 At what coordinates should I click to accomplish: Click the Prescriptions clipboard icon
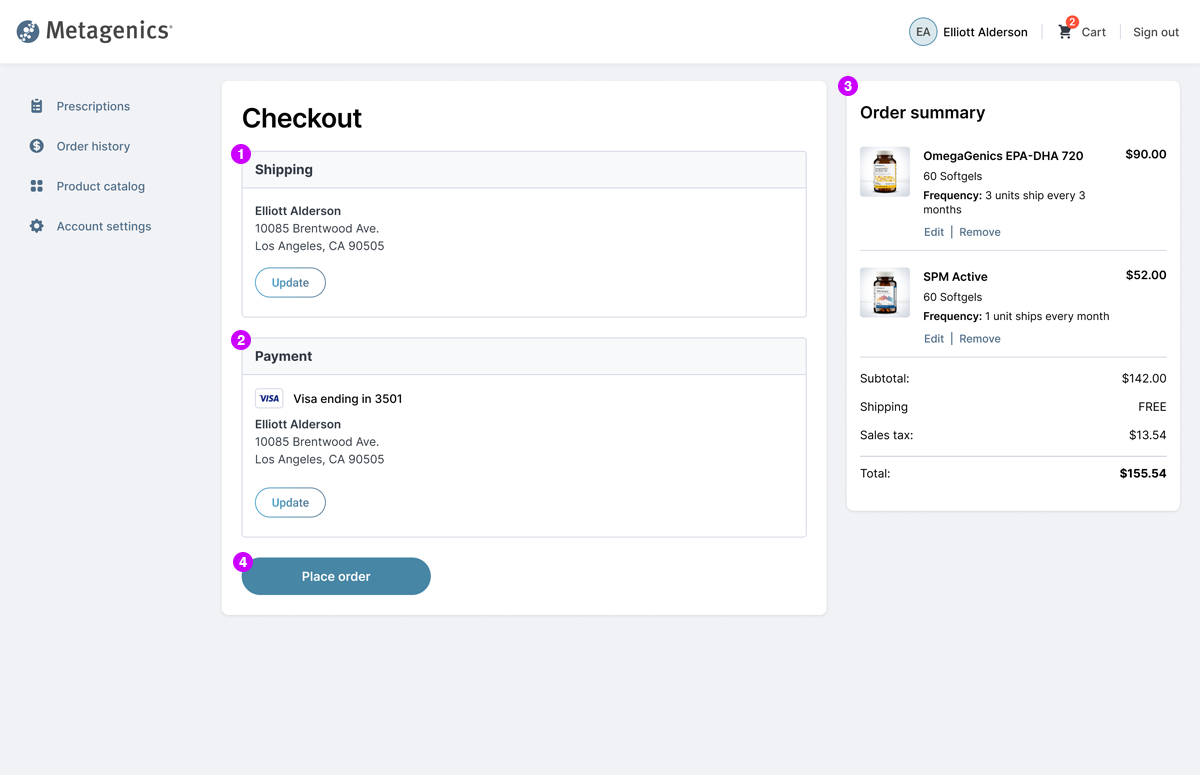(37, 106)
